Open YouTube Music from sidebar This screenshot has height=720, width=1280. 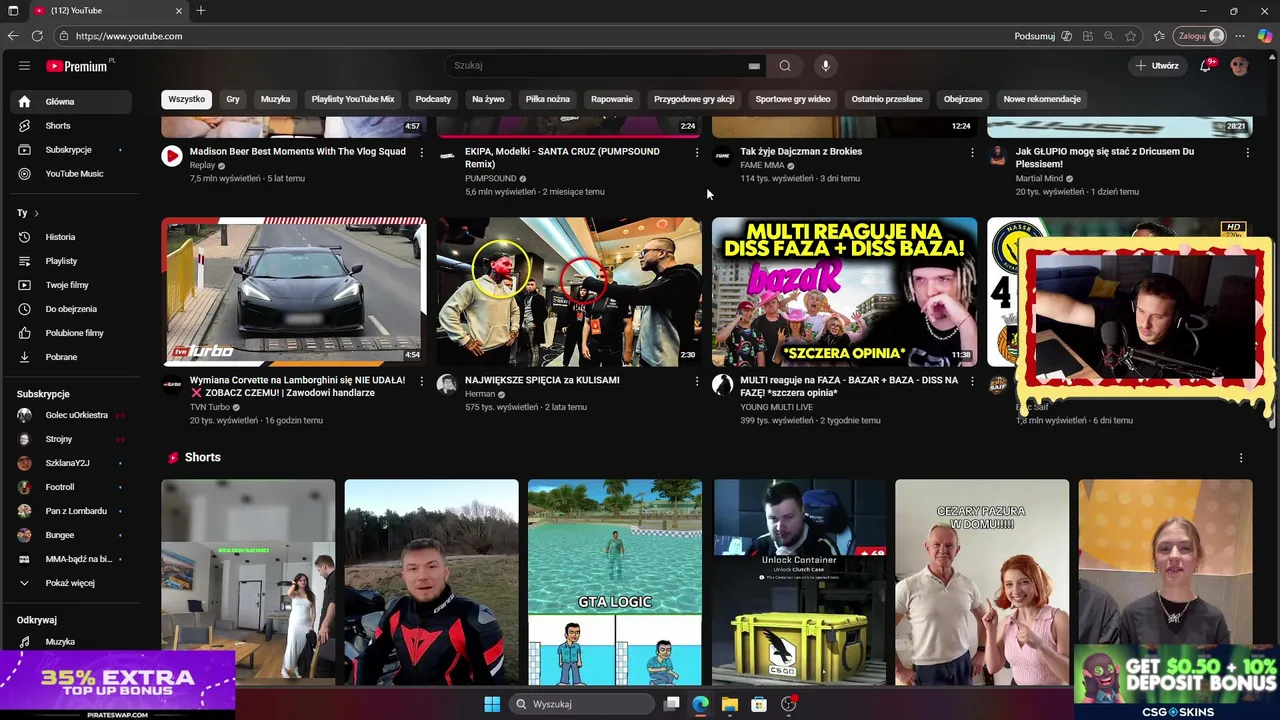[71, 174]
